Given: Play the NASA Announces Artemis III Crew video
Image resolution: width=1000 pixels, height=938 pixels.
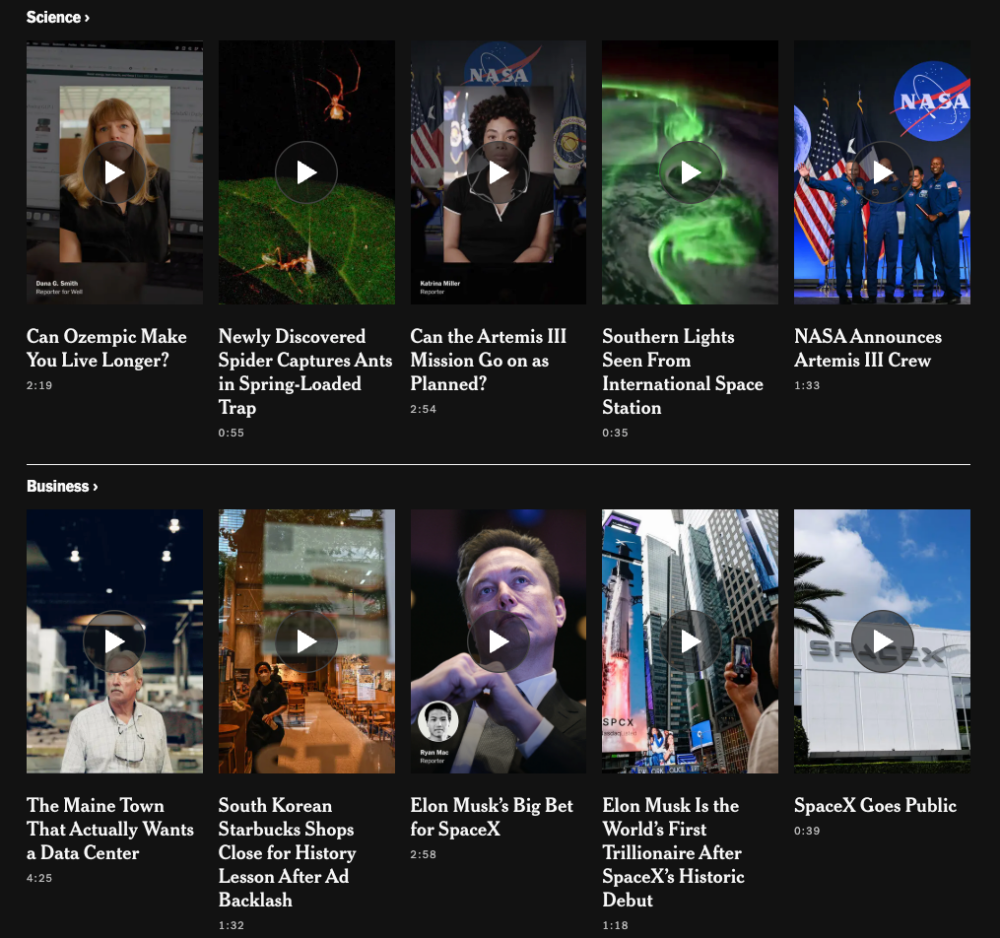Looking at the screenshot, I should point(882,172).
